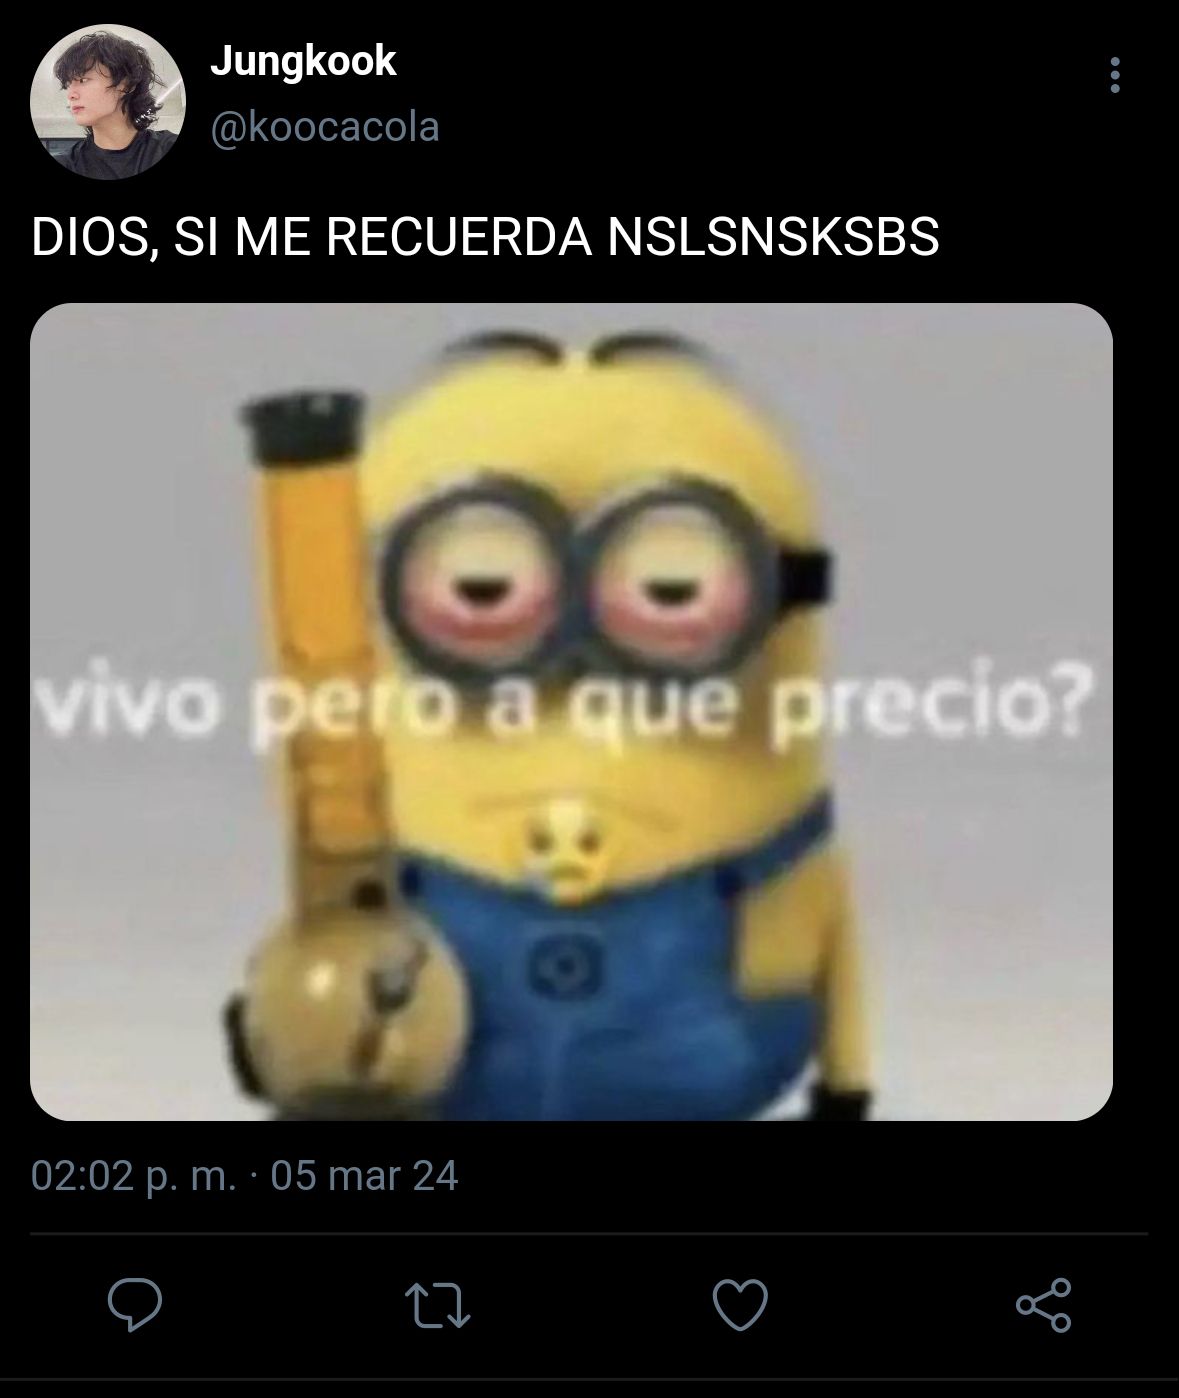Open the three-dot more options menu
Image resolution: width=1179 pixels, height=1398 pixels.
click(x=1115, y=75)
